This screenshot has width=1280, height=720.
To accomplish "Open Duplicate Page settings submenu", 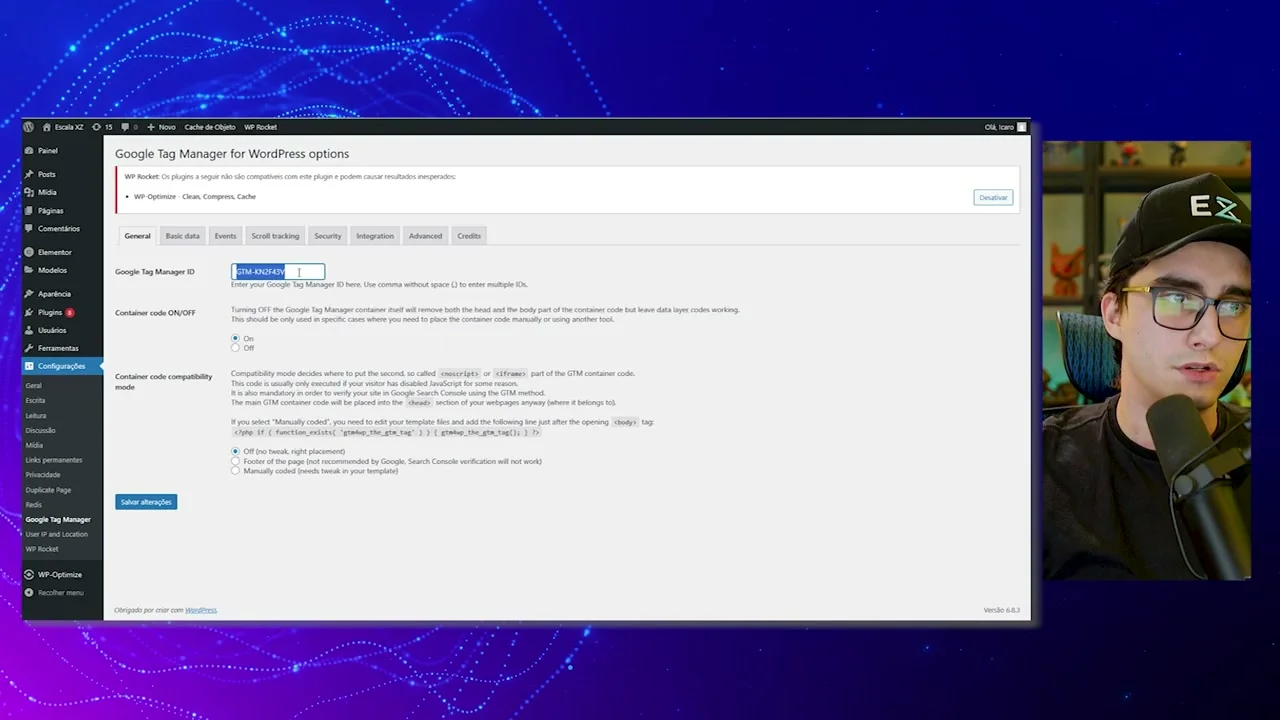I will pyautogui.click(x=48, y=490).
